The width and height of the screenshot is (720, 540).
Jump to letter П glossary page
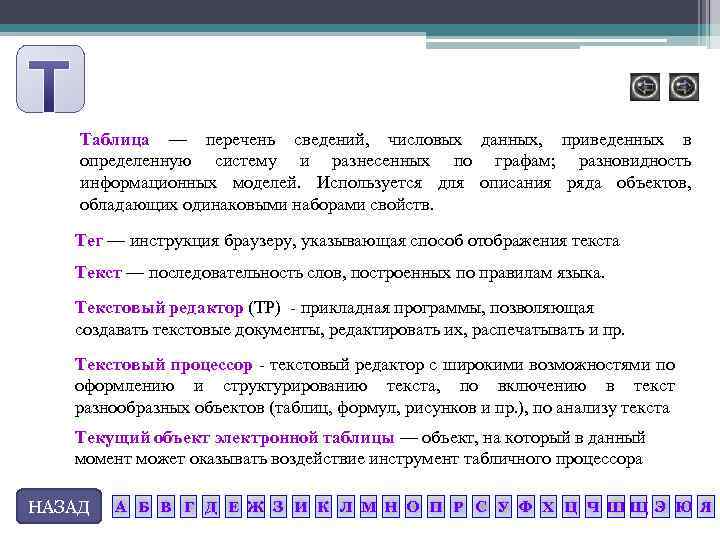pos(436,506)
